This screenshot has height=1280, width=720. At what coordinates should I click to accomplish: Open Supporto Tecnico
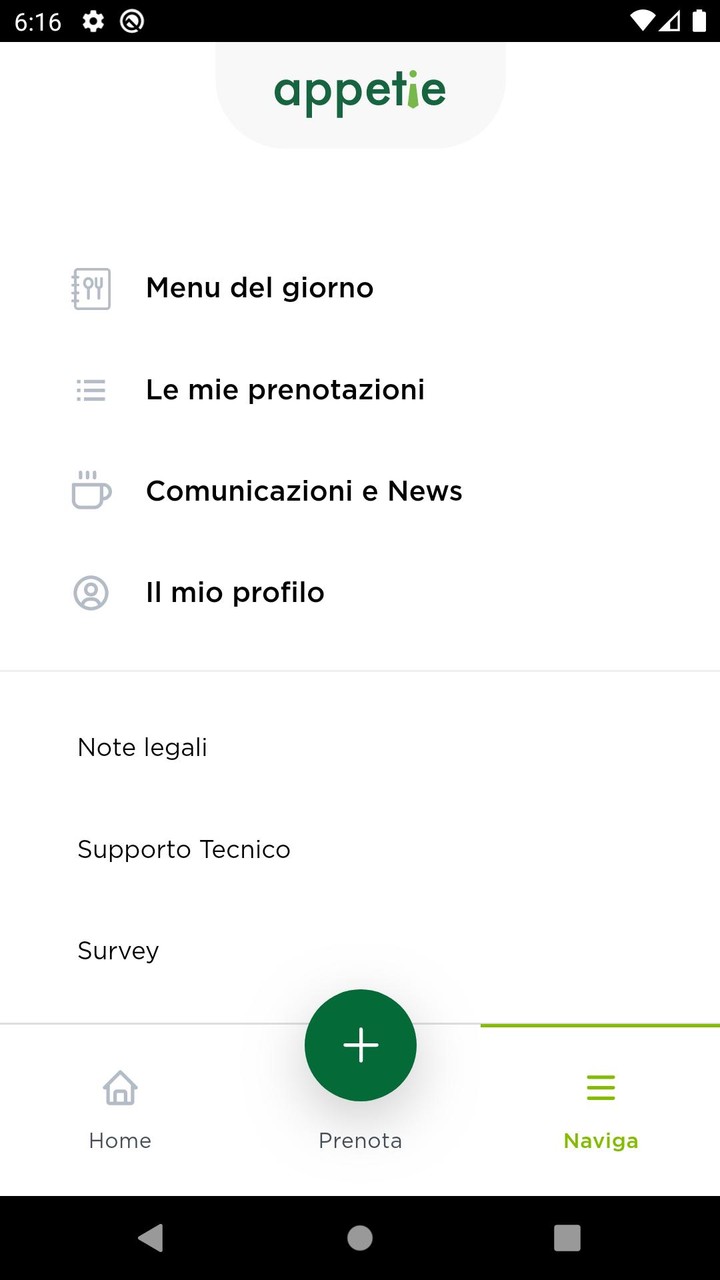[x=184, y=850]
